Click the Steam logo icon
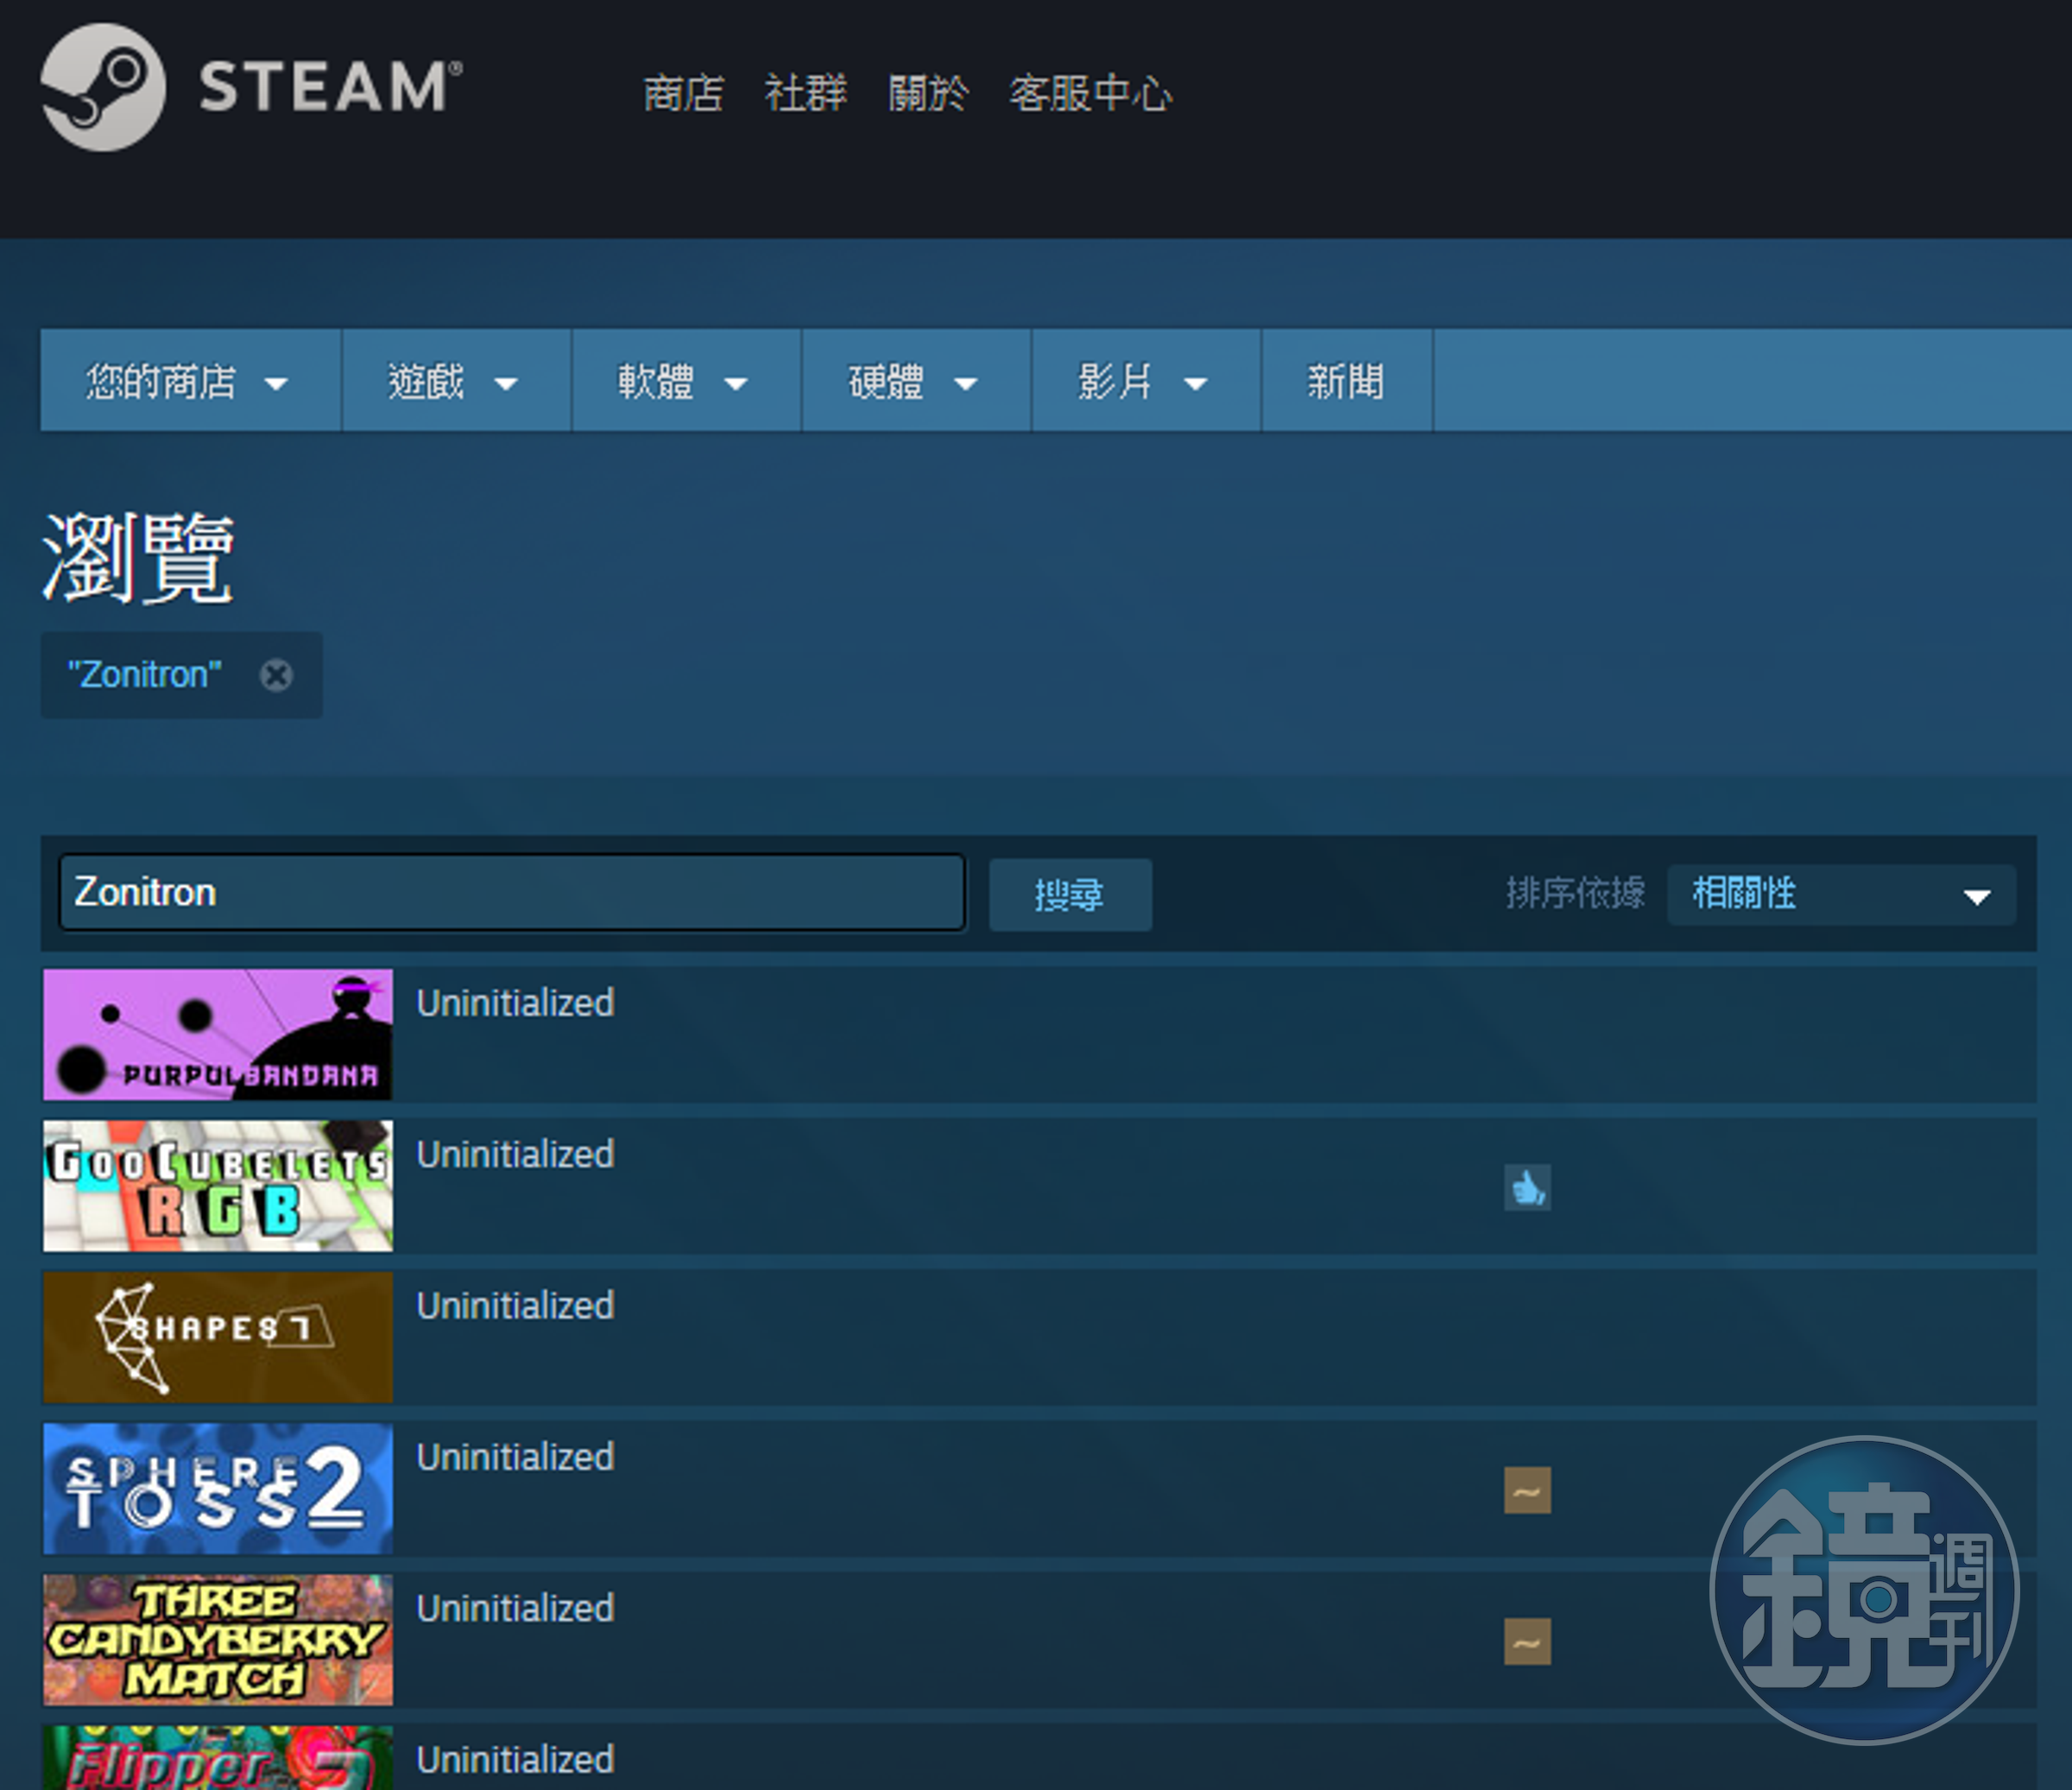The image size is (2072, 1790). point(103,88)
